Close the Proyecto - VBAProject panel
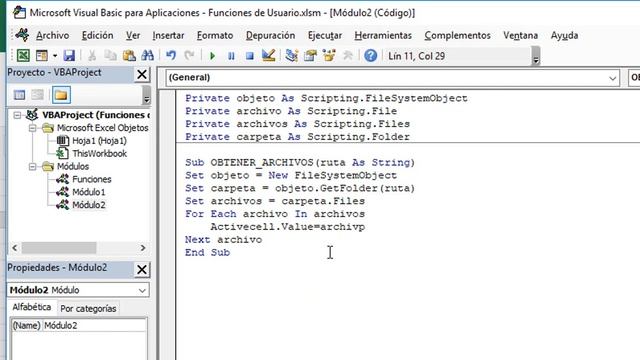Viewport: 640px width, 360px height. (x=142, y=74)
